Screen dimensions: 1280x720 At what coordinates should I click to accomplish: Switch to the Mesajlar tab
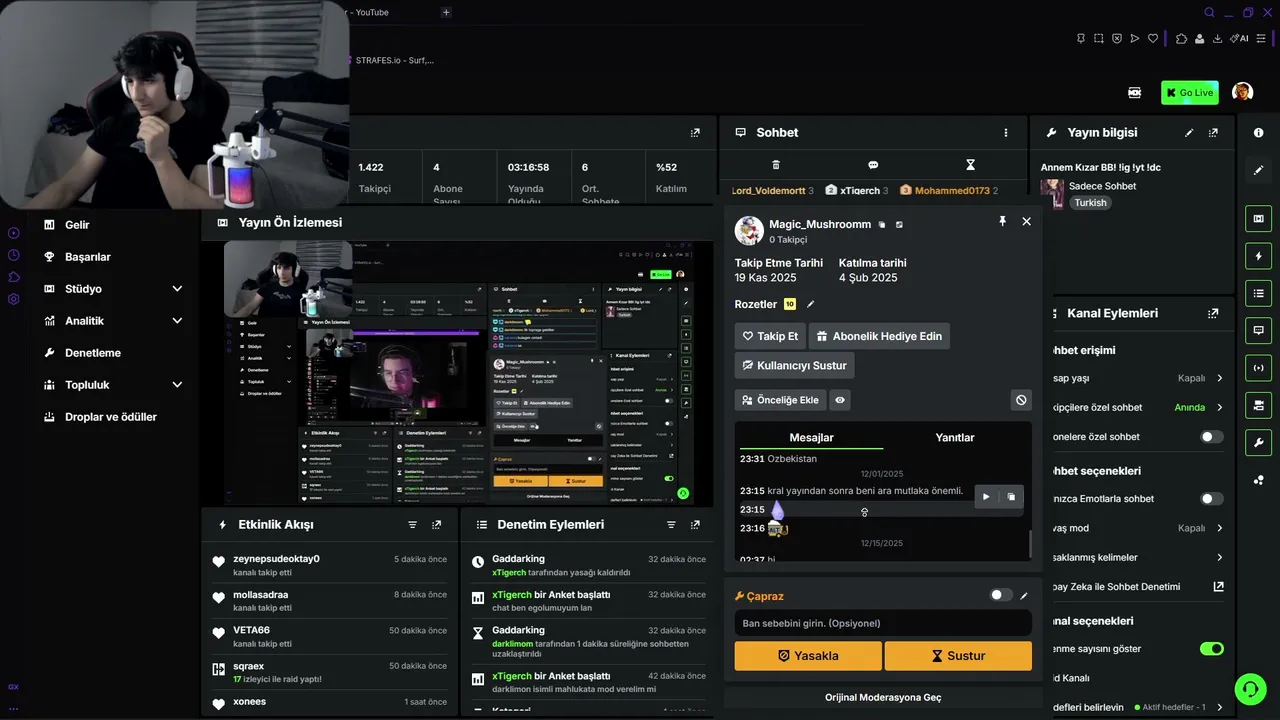[811, 437]
